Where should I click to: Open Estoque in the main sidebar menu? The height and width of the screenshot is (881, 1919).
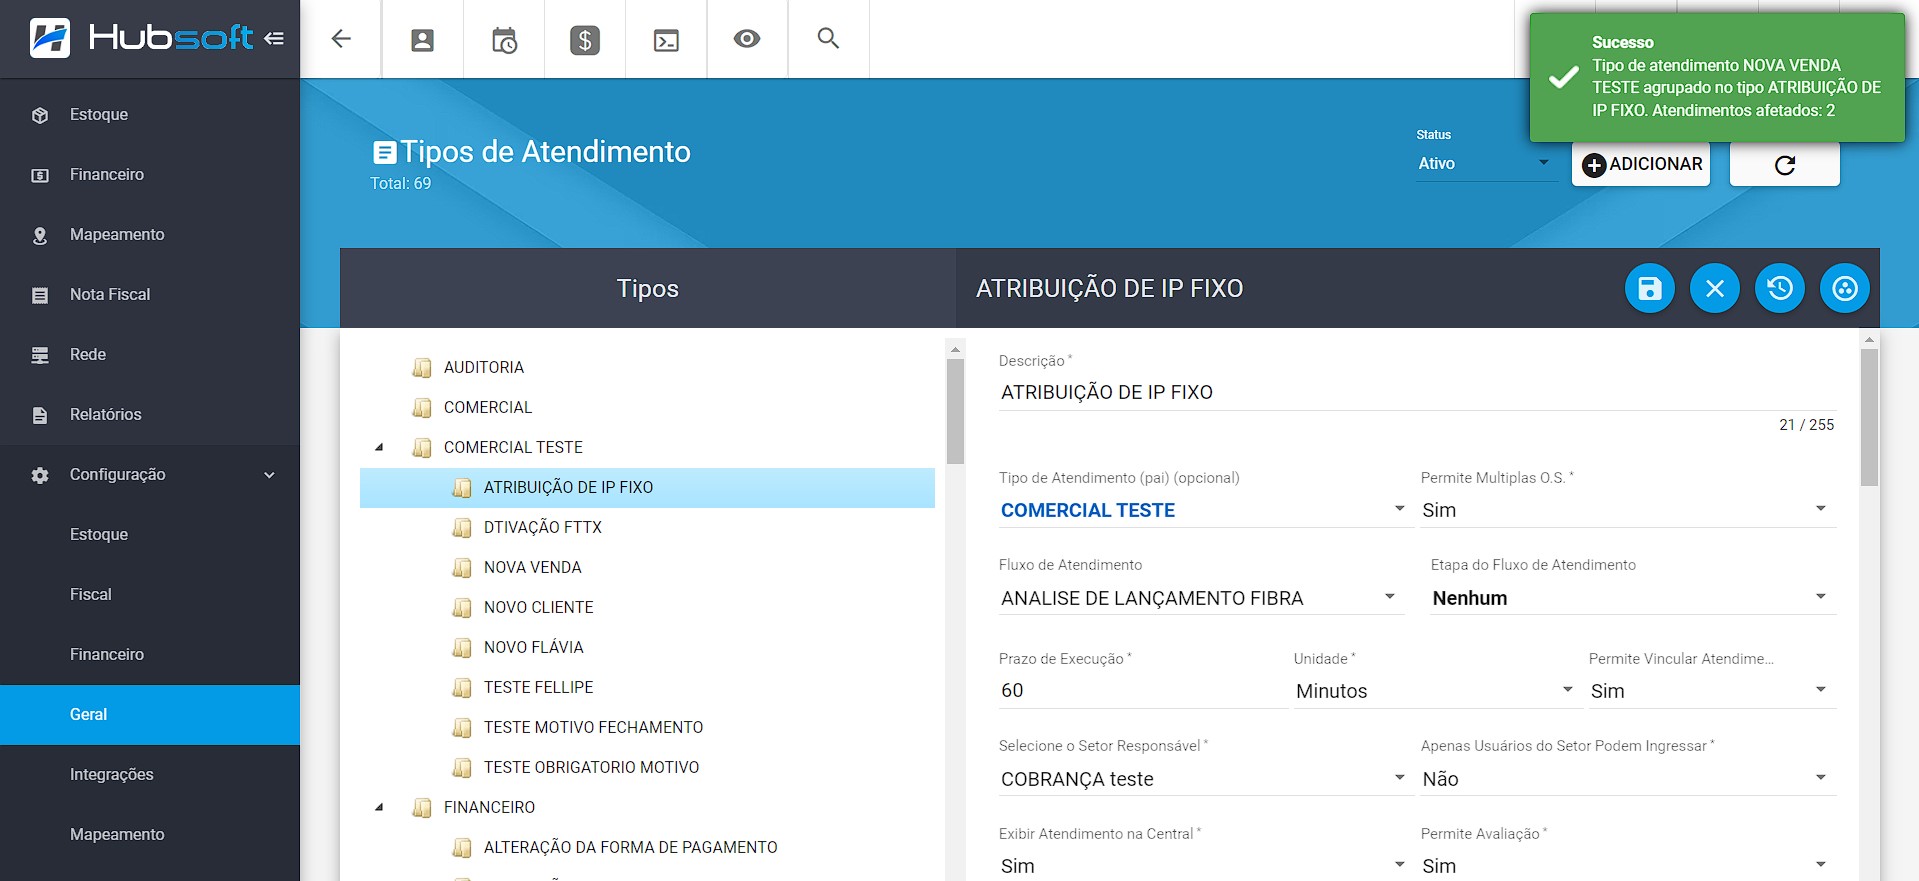(150, 115)
